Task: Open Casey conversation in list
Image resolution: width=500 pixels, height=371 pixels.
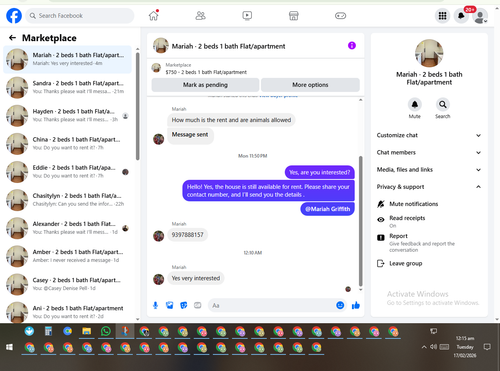Action: tap(67, 284)
